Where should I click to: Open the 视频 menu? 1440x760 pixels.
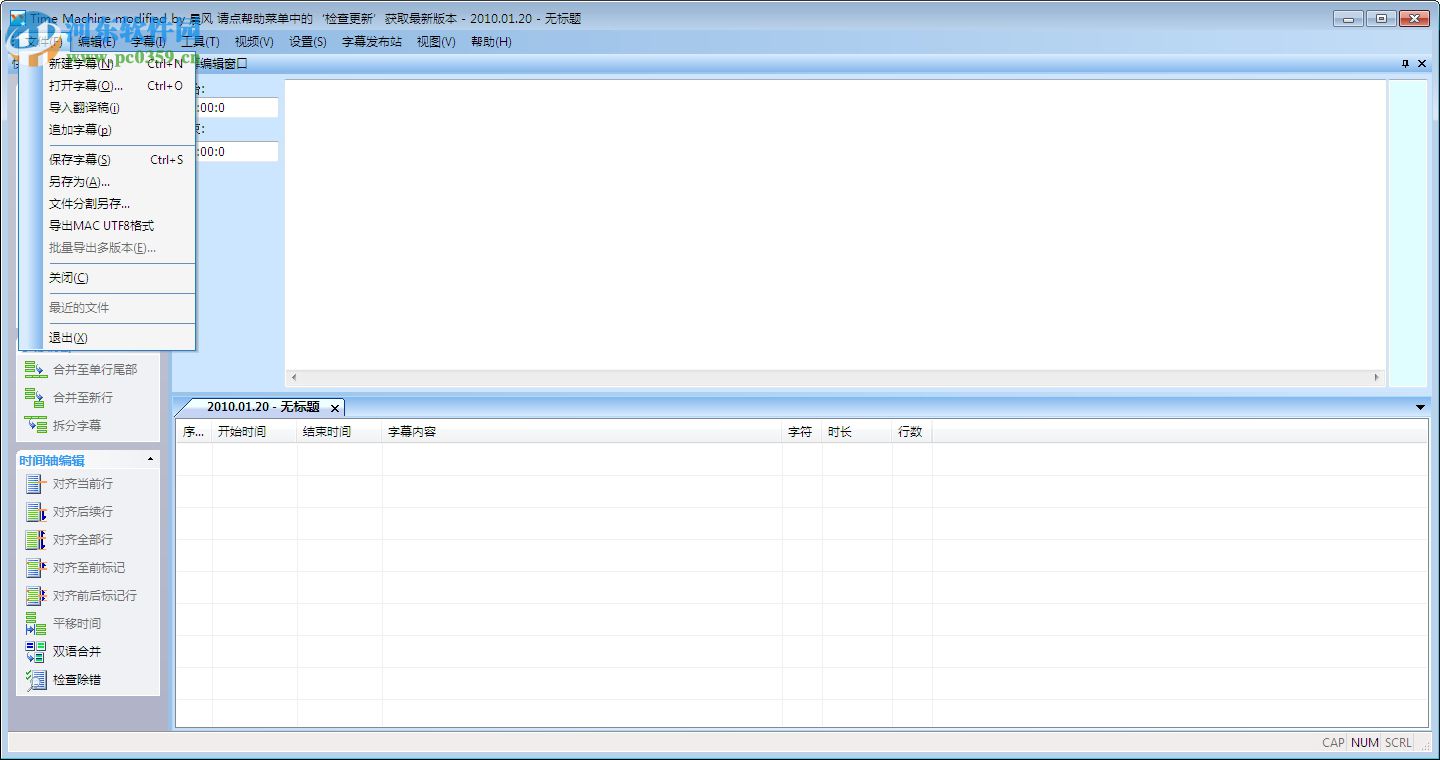coord(253,41)
